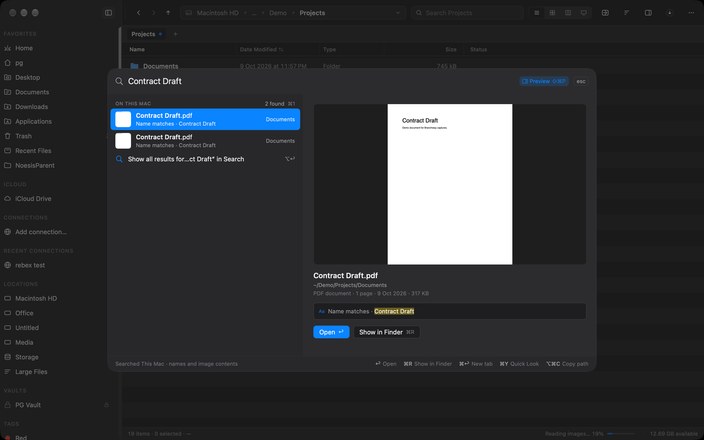The height and width of the screenshot is (440, 704).
Task: Open Desktop in the sidebar
Action: (27, 77)
